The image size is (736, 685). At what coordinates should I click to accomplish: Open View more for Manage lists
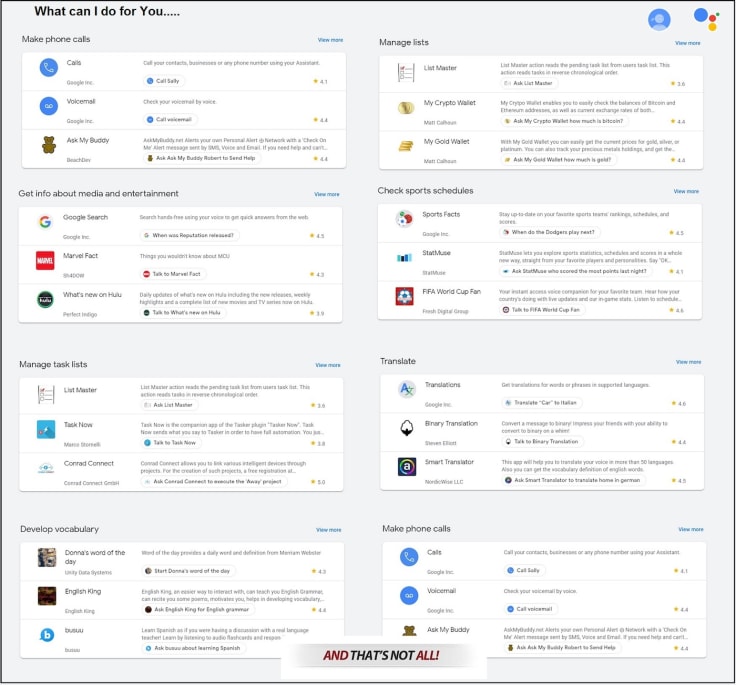[688, 43]
